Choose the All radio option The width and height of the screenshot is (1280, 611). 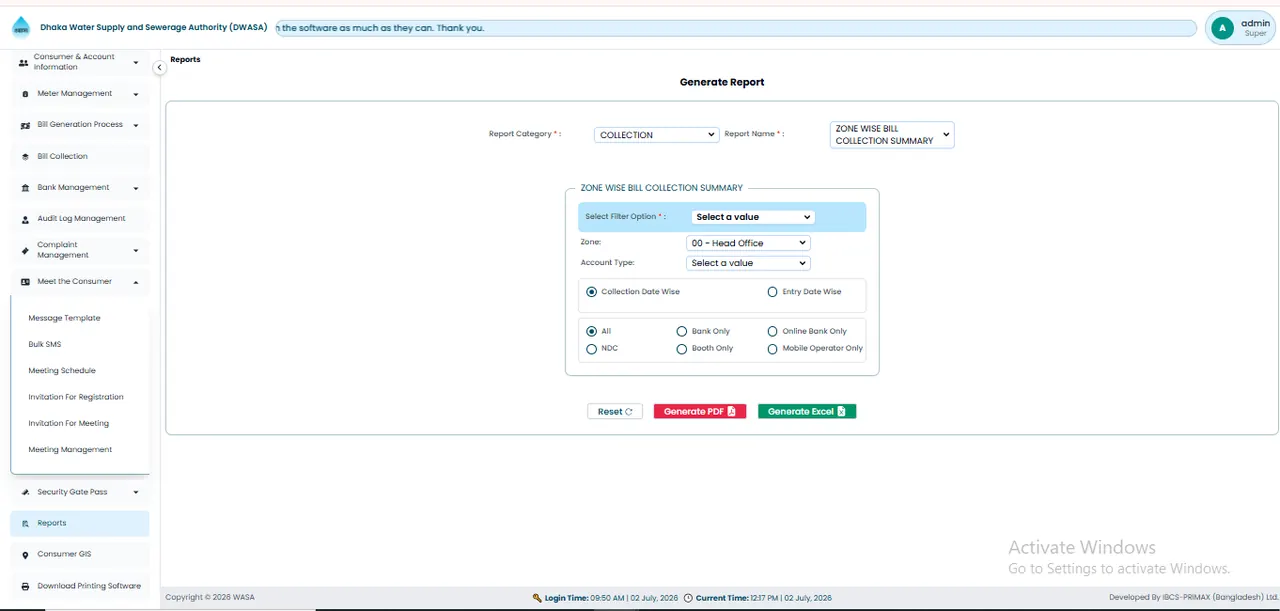coord(592,331)
